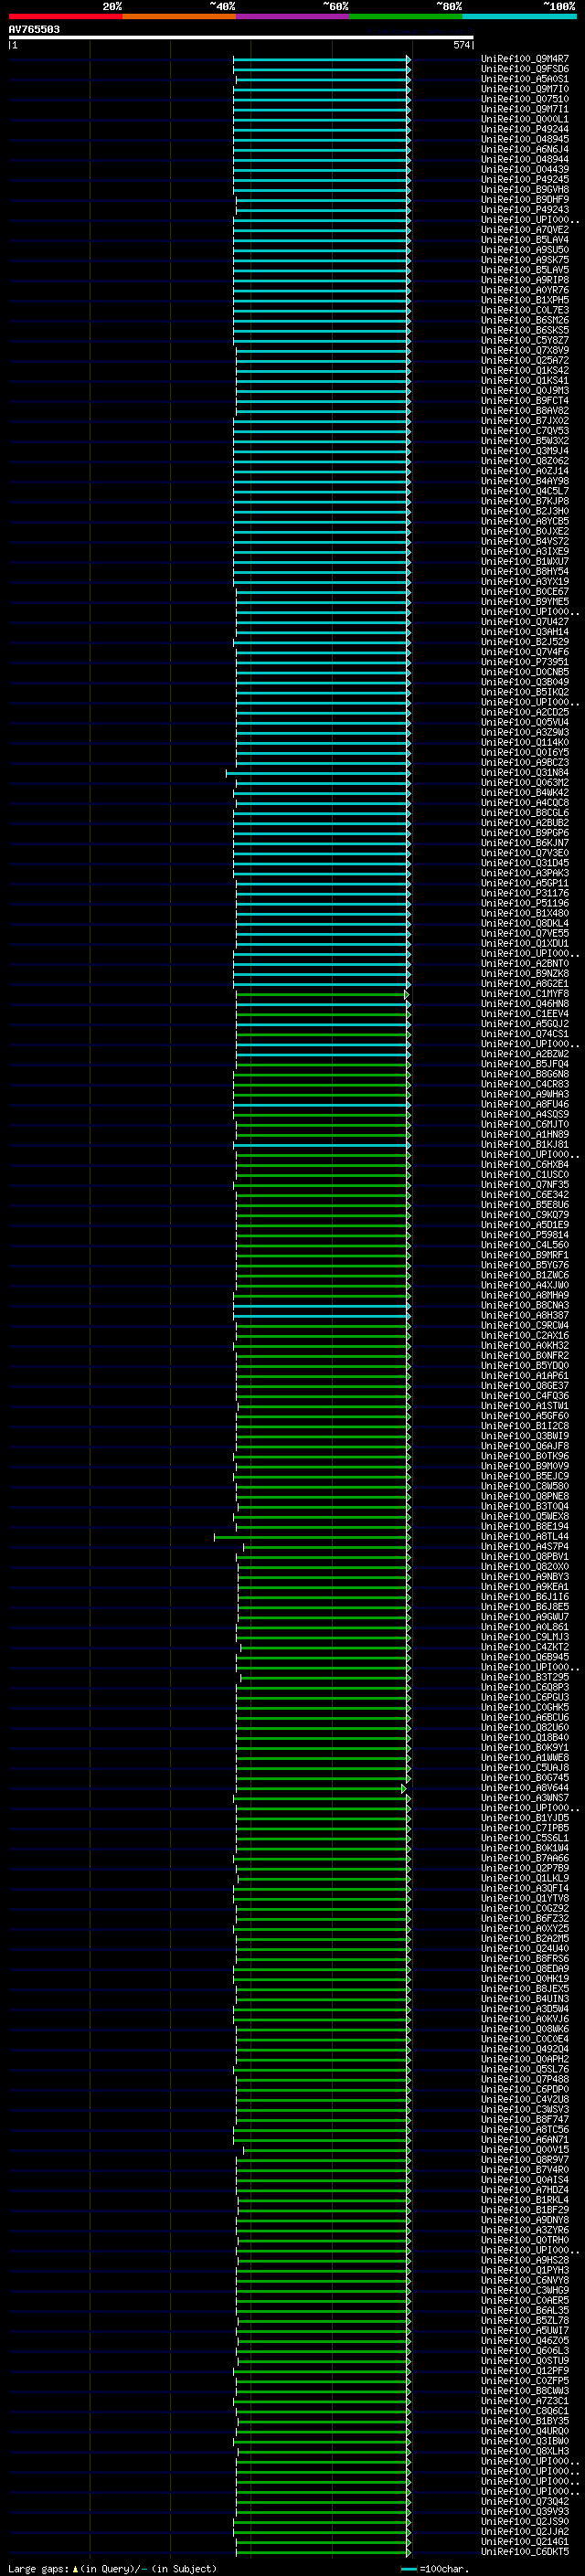The image size is (585, 2576).
Task: Select hit UniRef100_C0L7E3
Action: (x=525, y=310)
